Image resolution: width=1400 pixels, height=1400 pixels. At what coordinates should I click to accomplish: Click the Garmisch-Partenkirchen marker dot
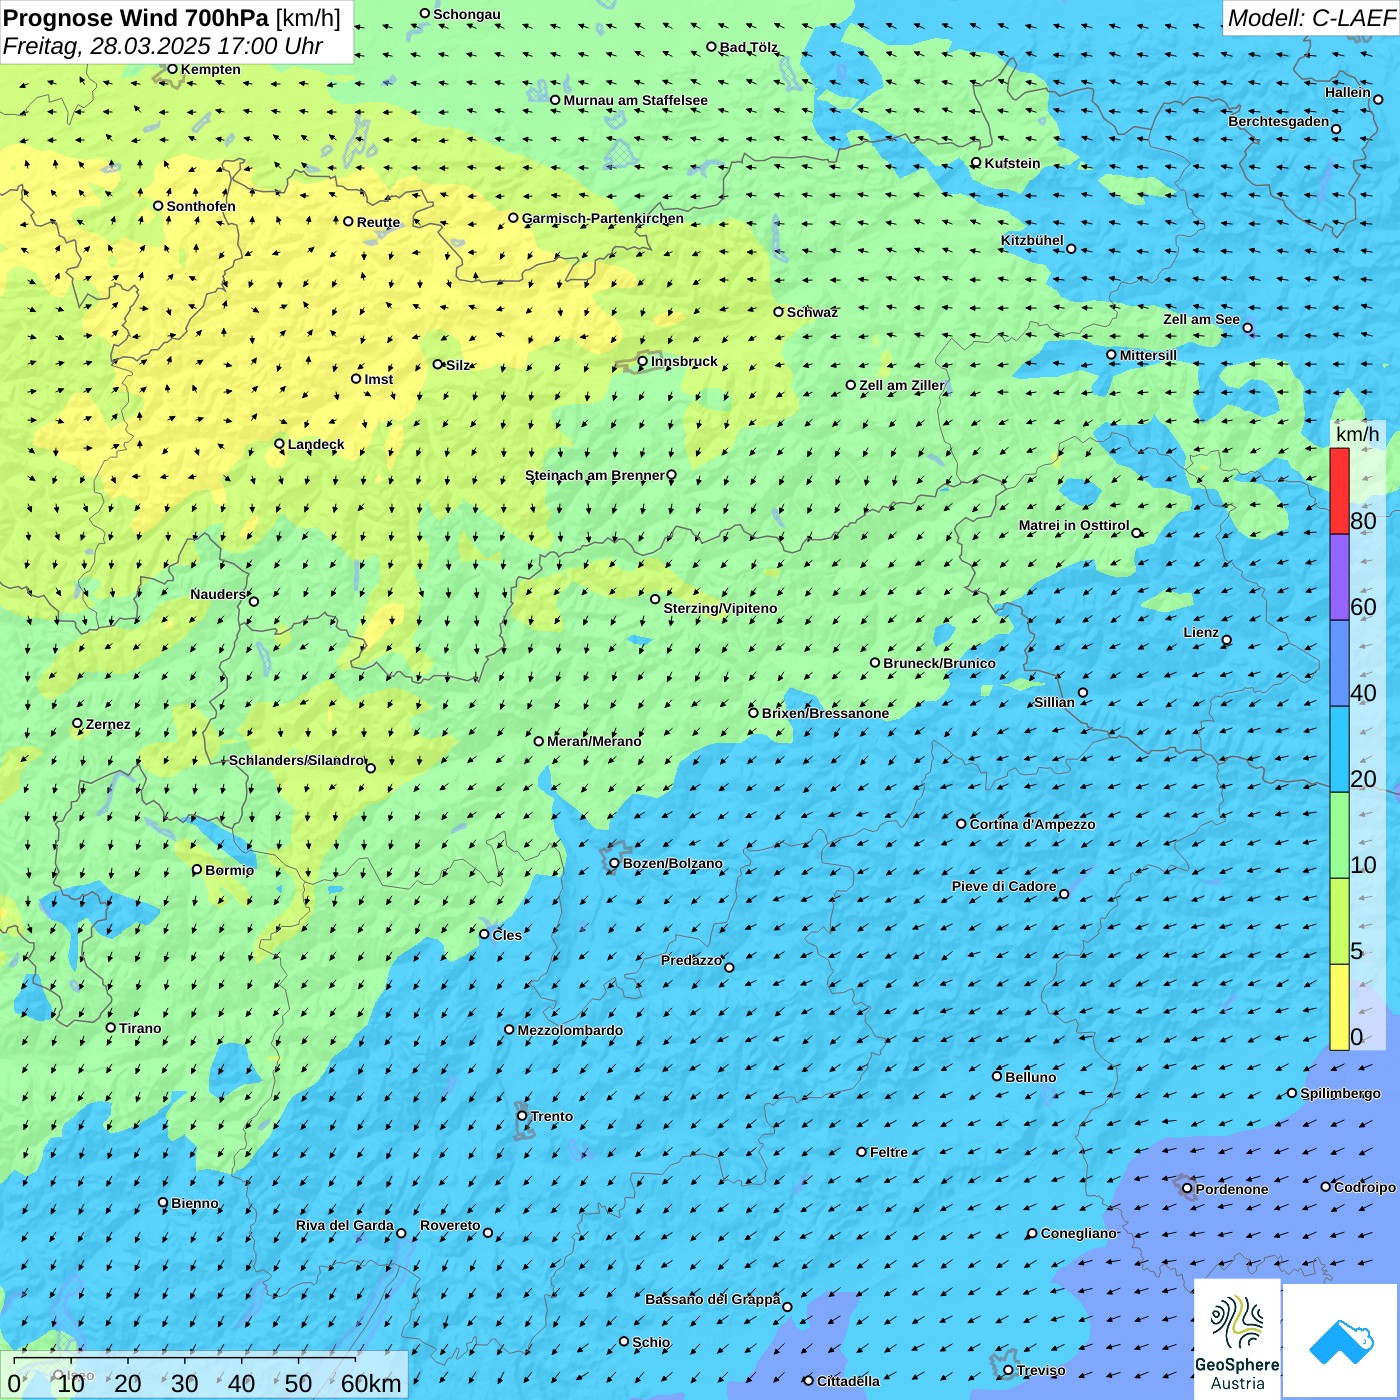(x=513, y=218)
